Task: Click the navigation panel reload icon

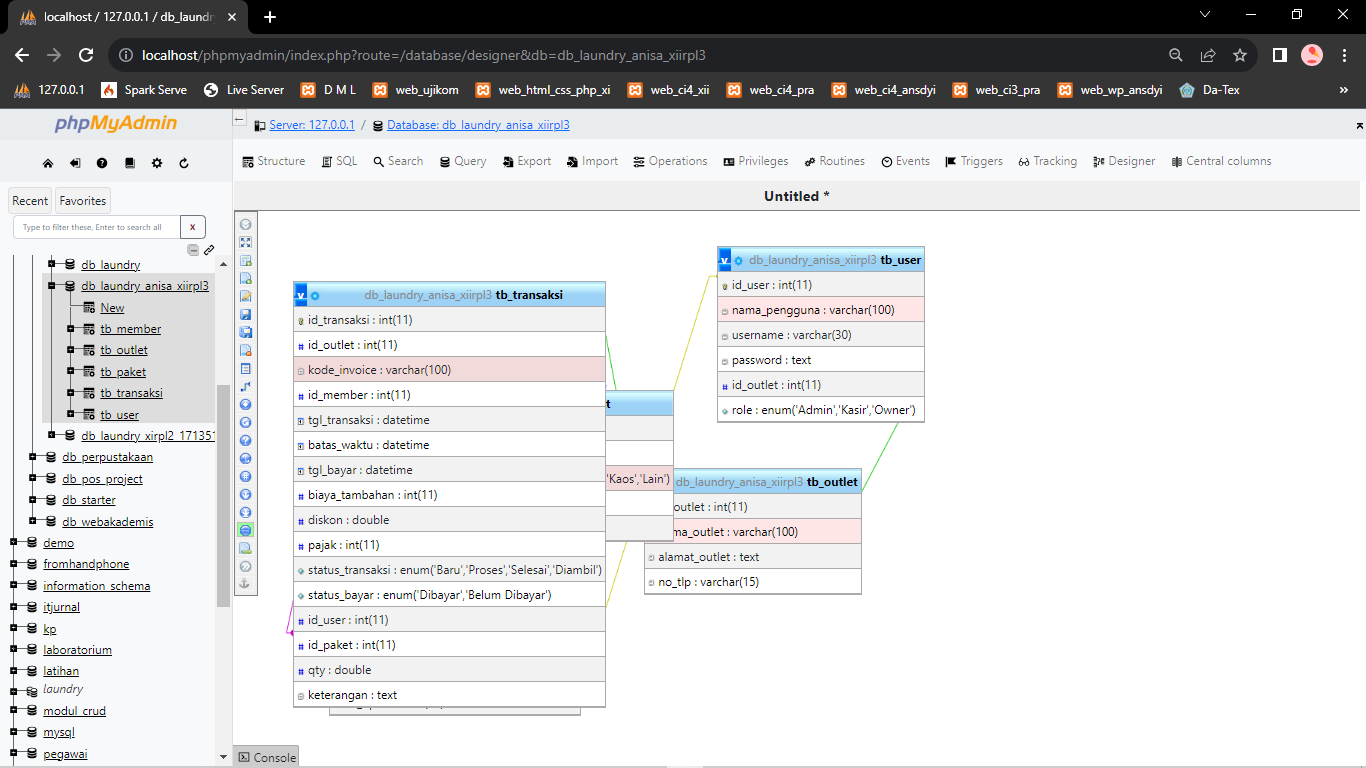Action: tap(184, 163)
